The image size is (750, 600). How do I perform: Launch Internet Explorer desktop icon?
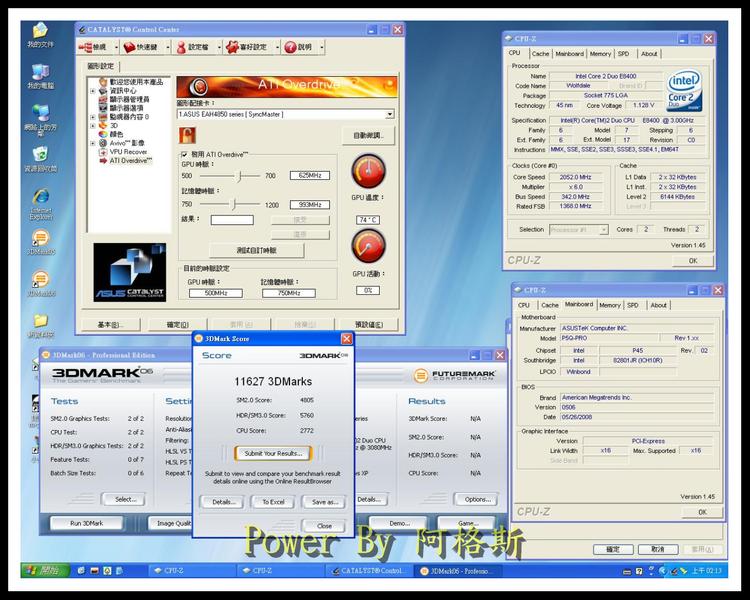coord(41,203)
